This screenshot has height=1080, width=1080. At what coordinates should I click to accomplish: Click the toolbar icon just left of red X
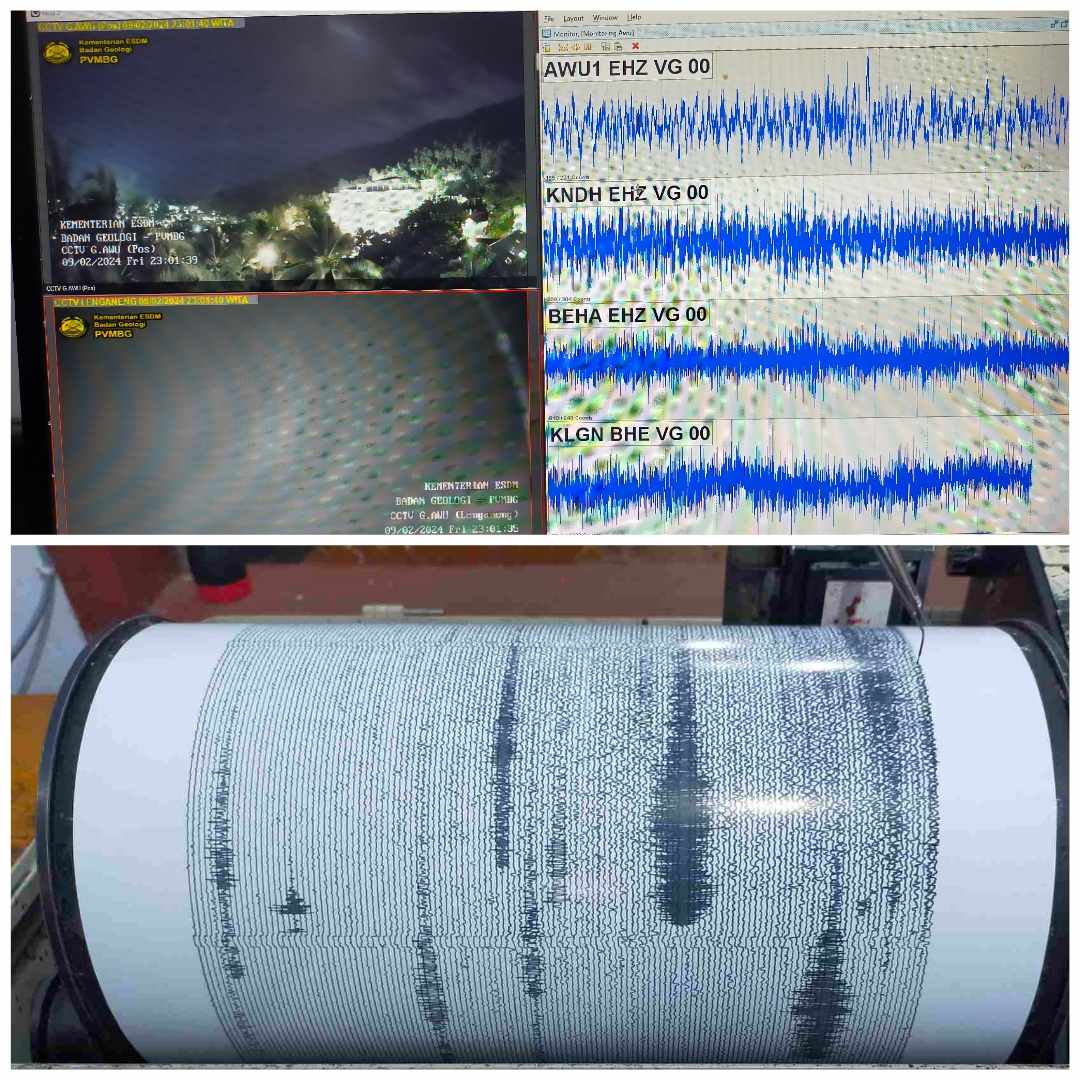[x=619, y=46]
